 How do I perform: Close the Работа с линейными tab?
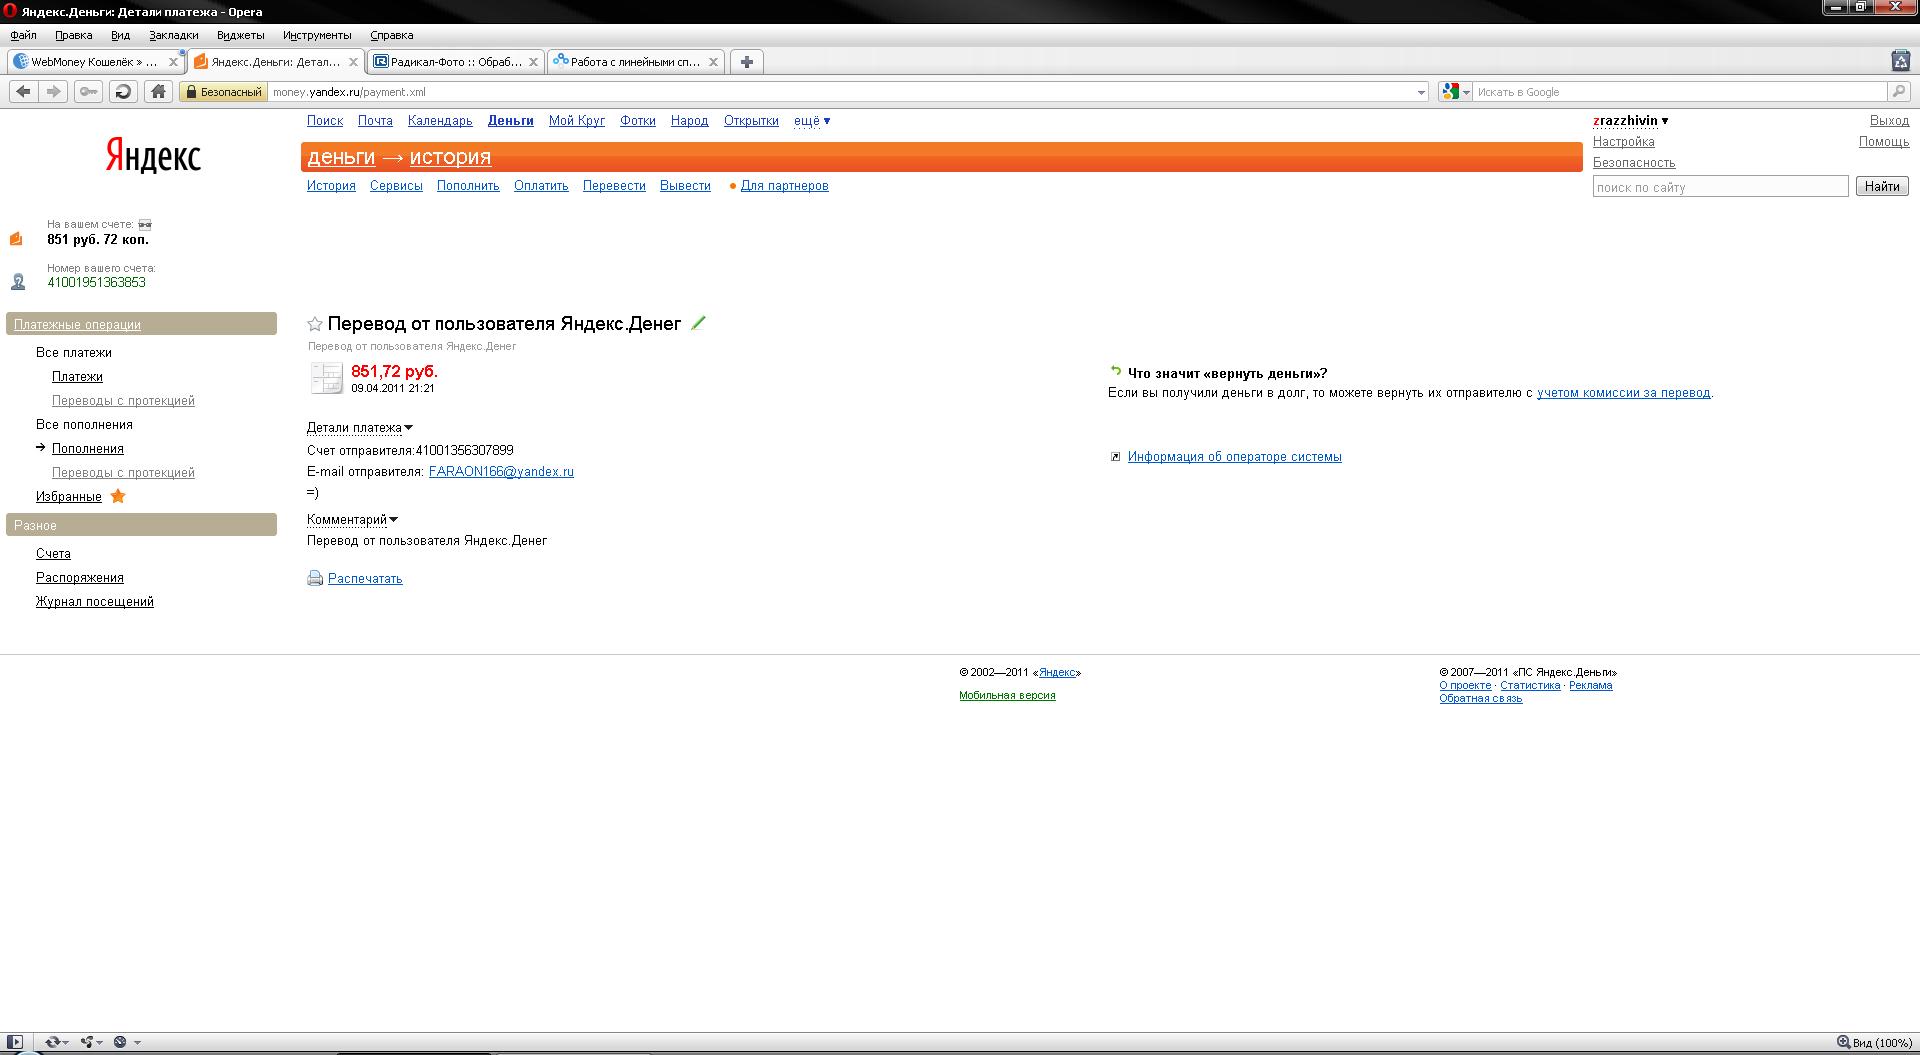tap(713, 62)
